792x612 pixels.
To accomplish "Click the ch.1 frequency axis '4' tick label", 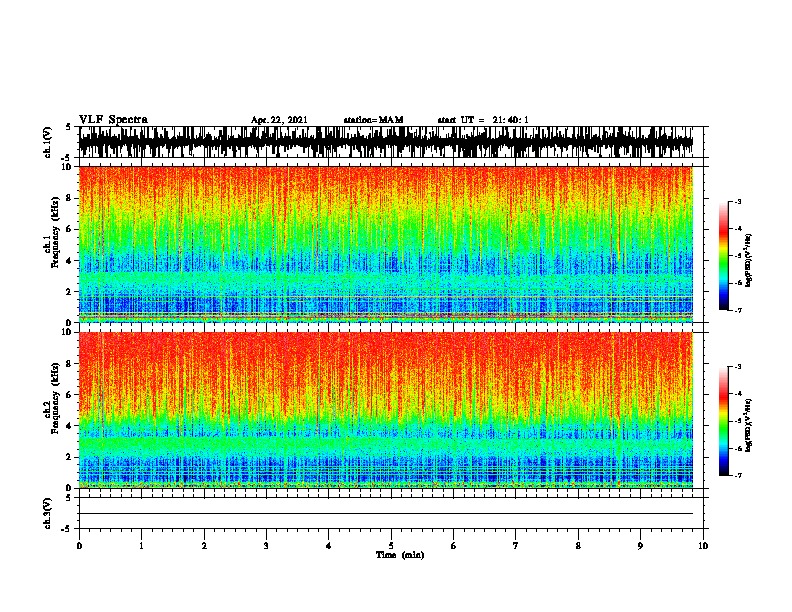I will (x=71, y=261).
